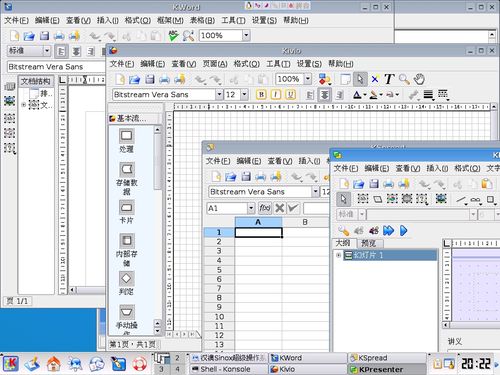Switch to KSpread via taskbar button
The height and width of the screenshot is (375, 500).
[387, 358]
